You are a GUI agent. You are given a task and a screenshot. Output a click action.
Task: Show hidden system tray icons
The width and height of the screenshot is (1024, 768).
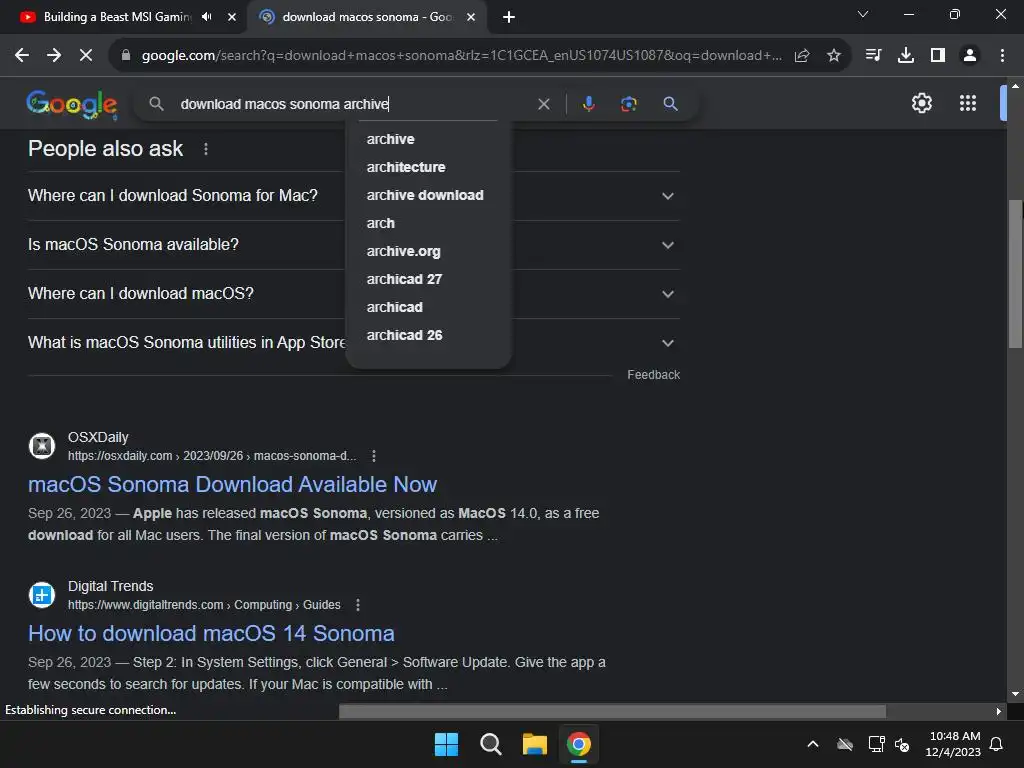click(812, 744)
